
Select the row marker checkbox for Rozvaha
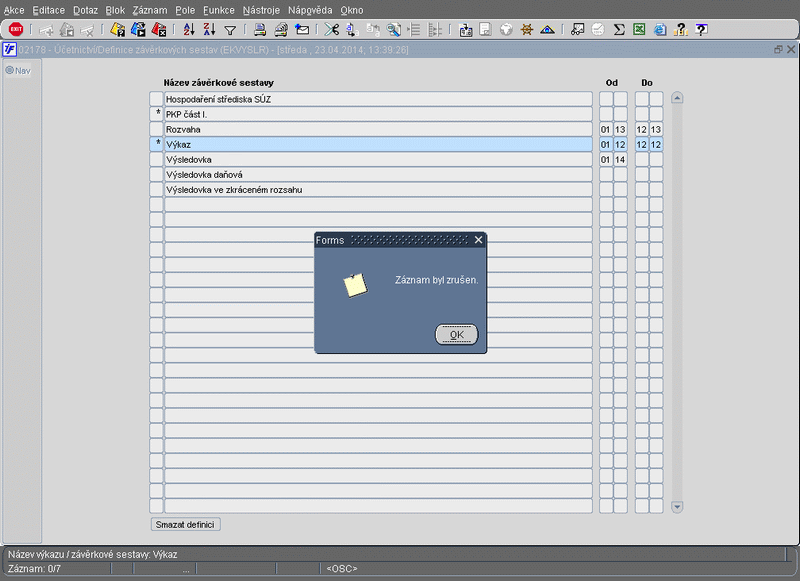(156, 130)
